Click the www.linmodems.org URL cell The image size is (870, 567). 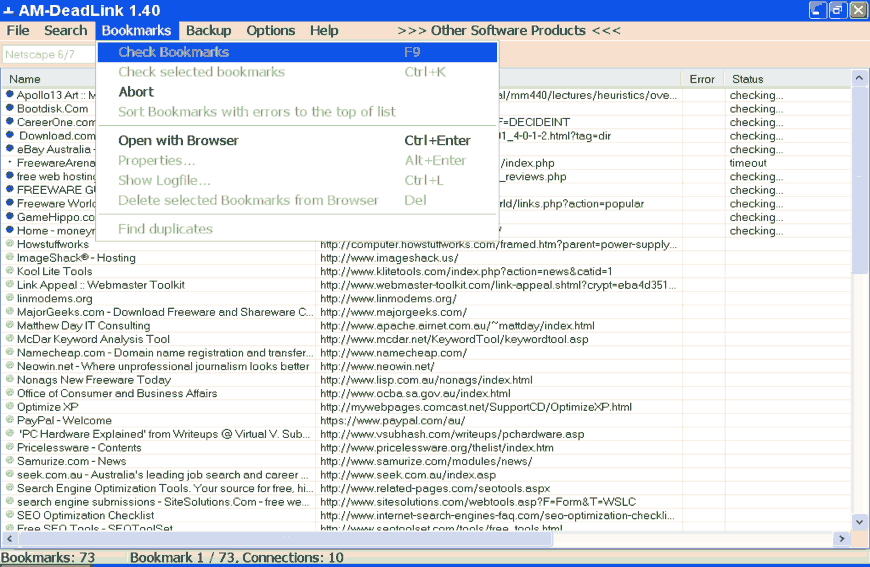(388, 298)
